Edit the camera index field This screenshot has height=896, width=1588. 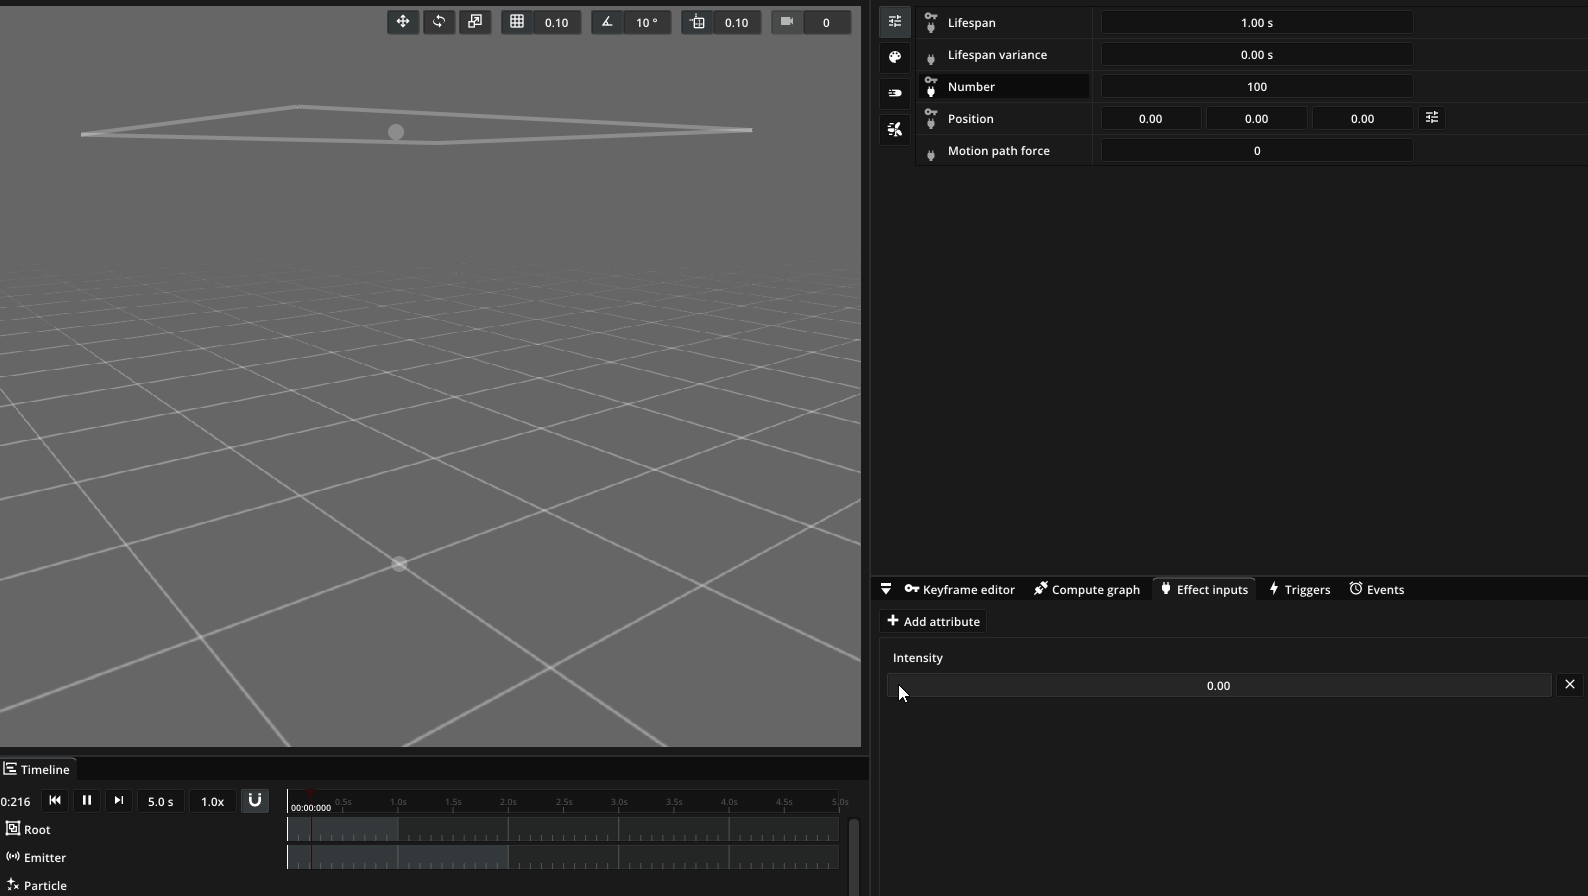tap(826, 22)
